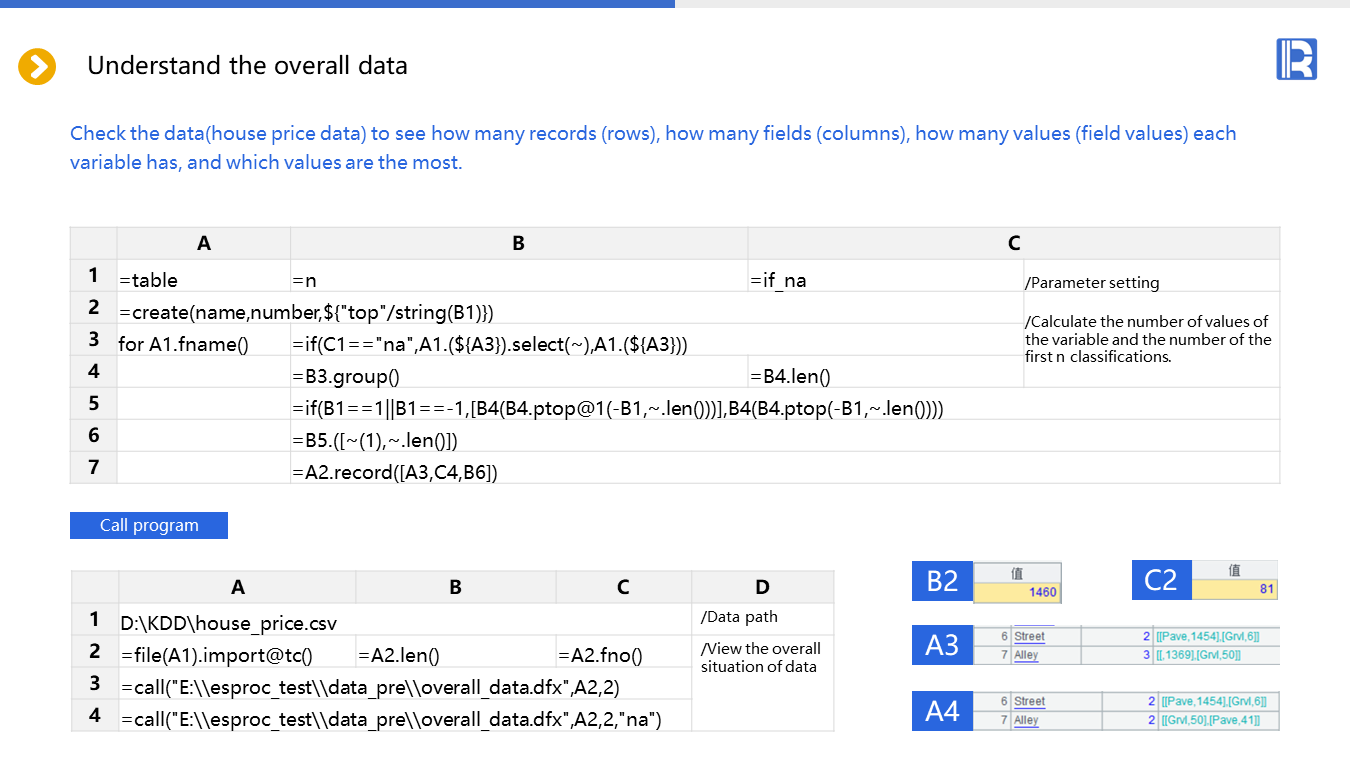The height and width of the screenshot is (759, 1350).
Task: Click the blue A4 label box
Action: (x=942, y=711)
